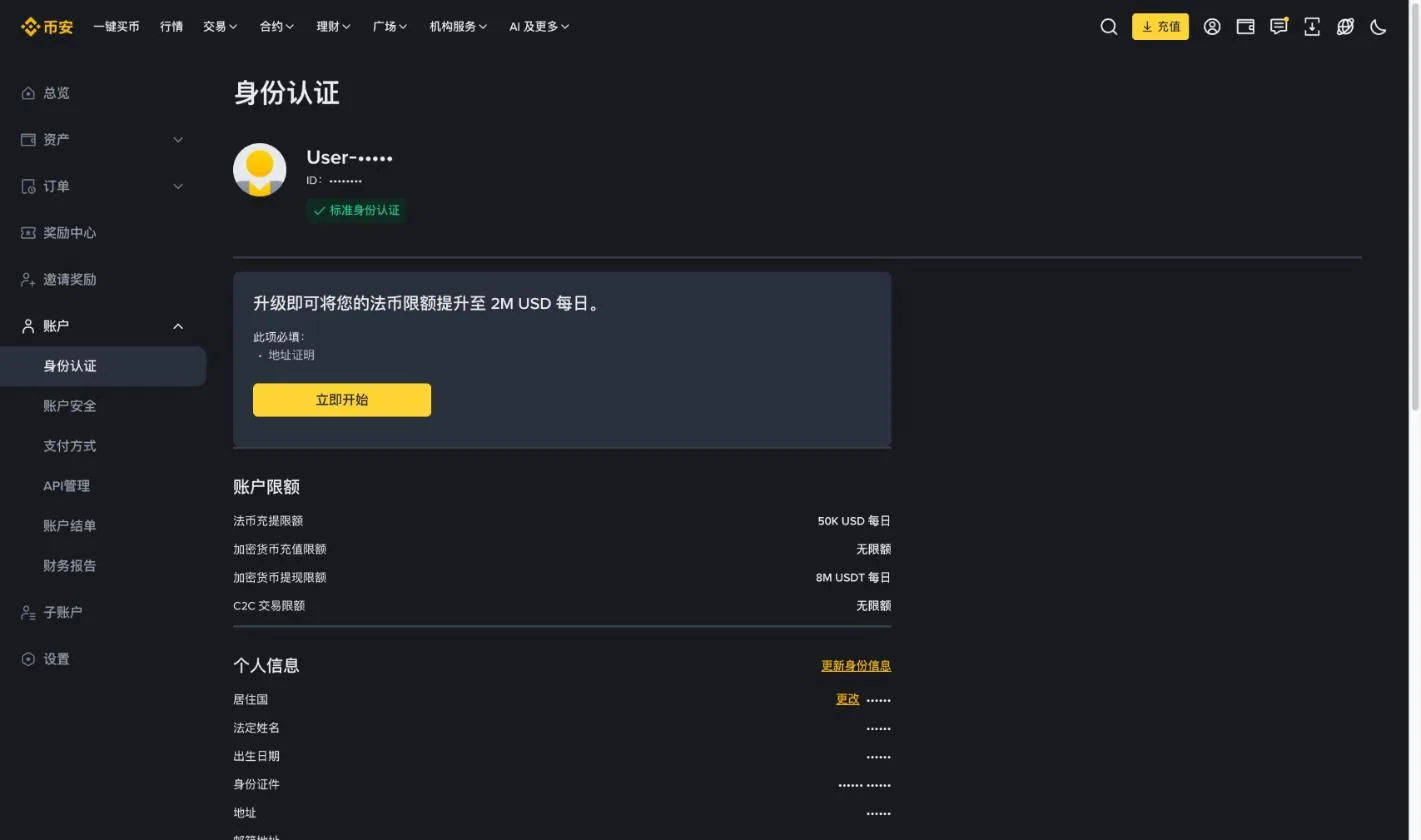Click the 更新身份信息 link

[856, 666]
